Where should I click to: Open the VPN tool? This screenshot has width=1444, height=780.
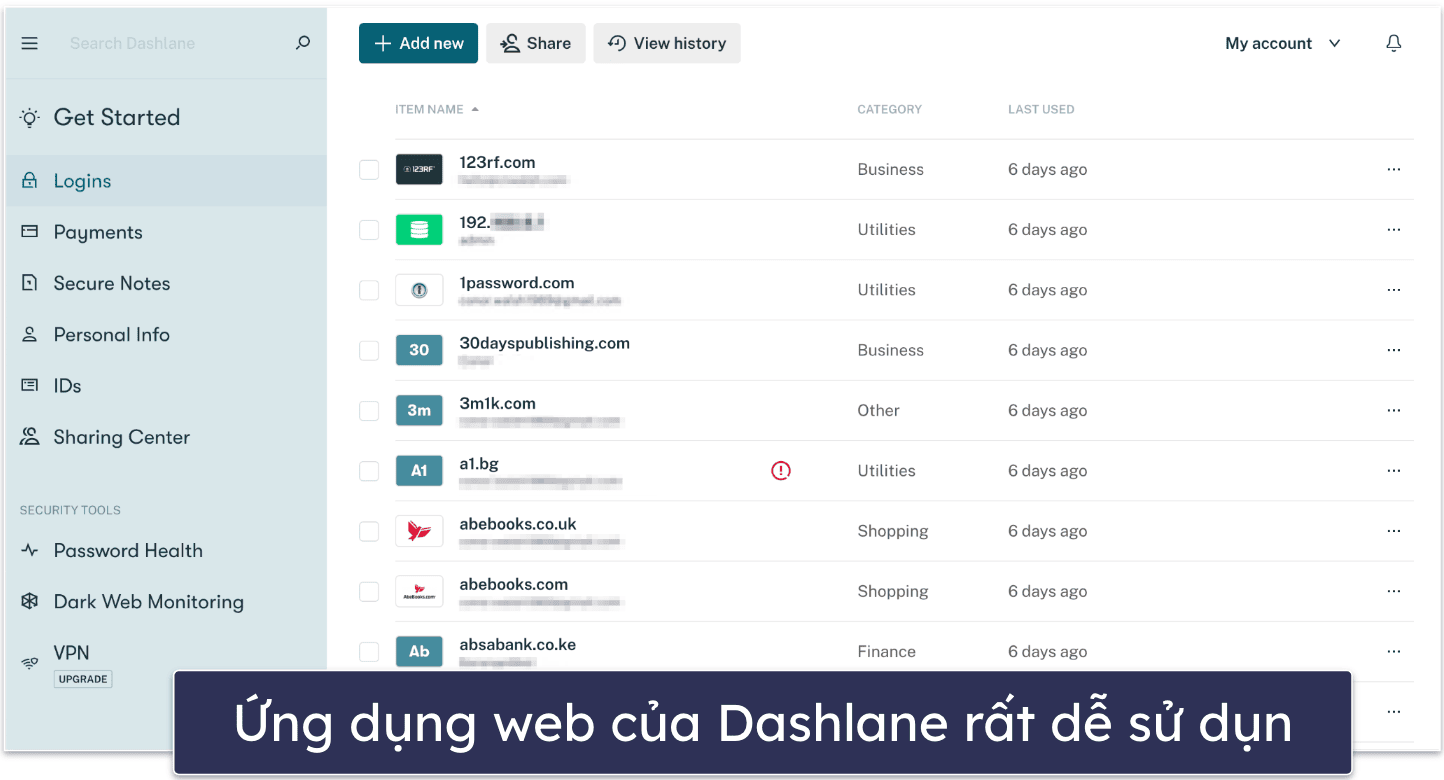click(x=71, y=653)
